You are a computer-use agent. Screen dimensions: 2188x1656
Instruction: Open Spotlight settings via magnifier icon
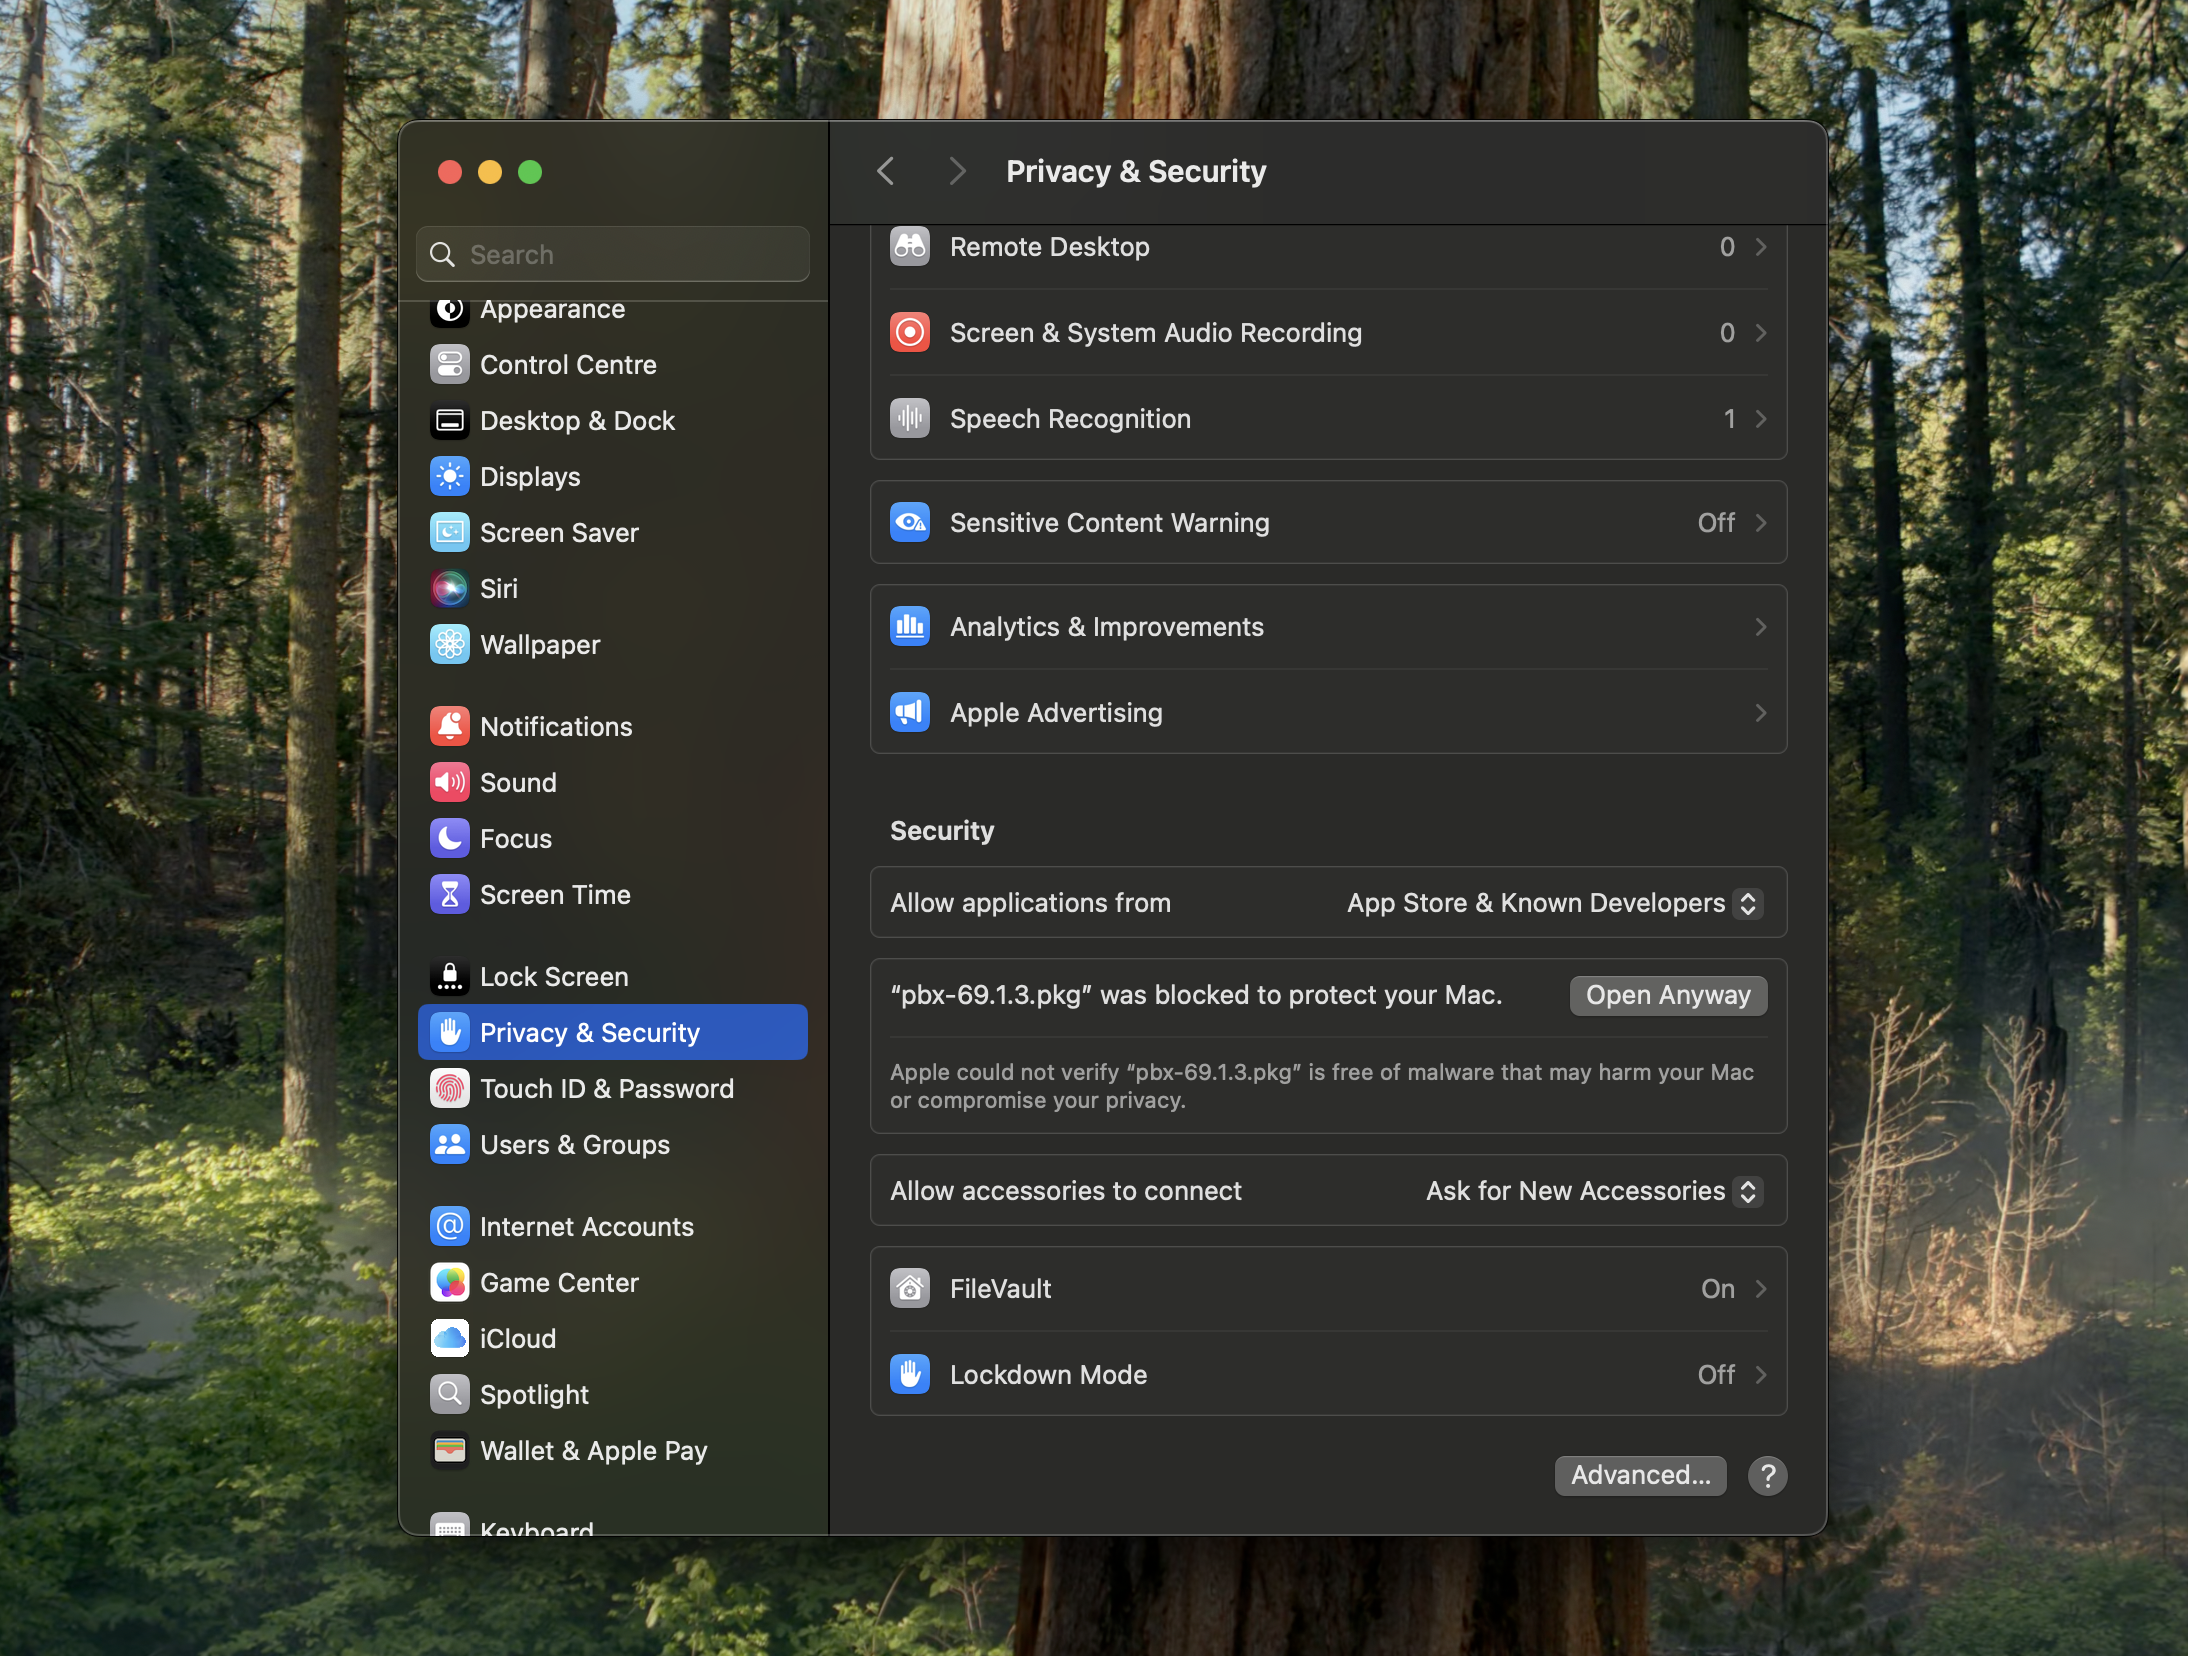(x=449, y=1394)
